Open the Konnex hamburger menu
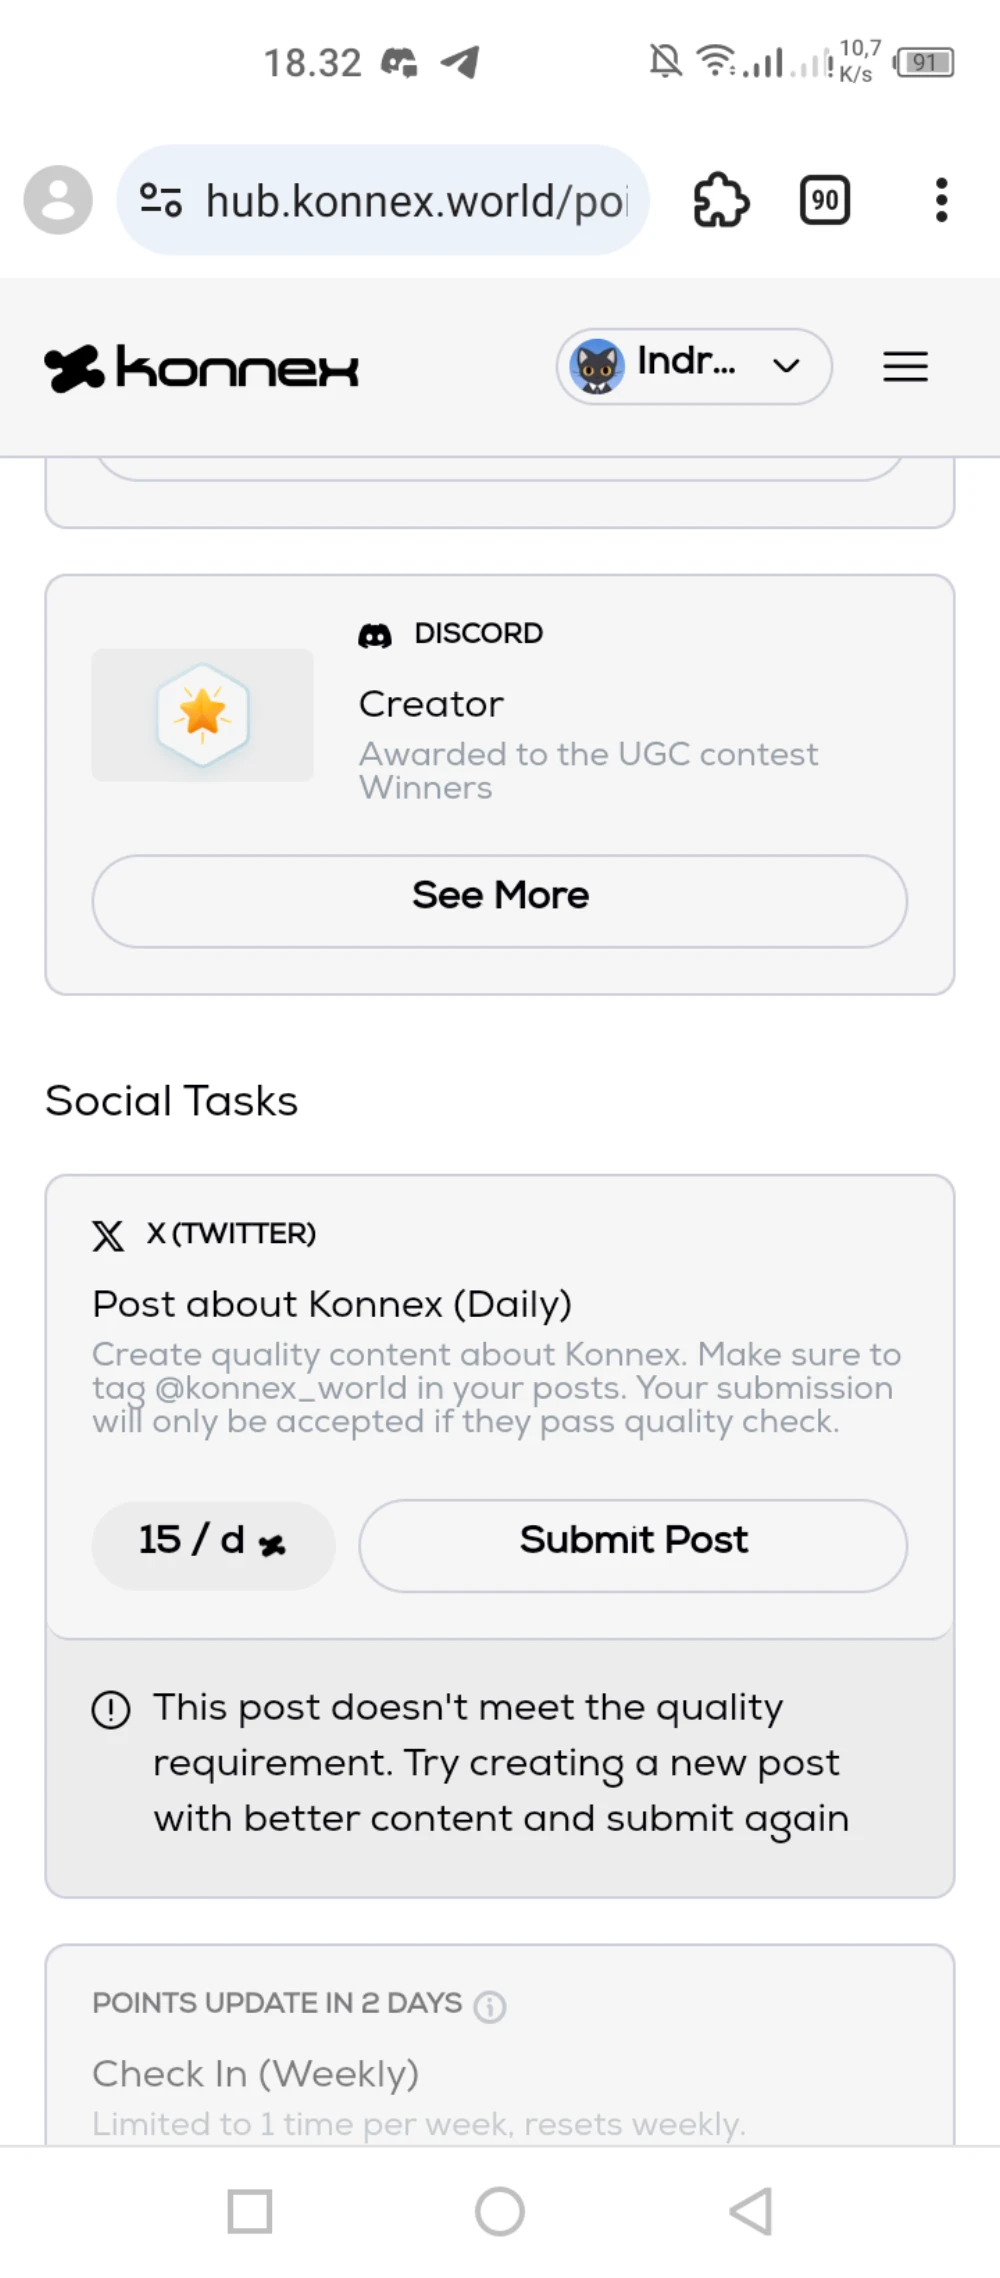1000x2278 pixels. (x=905, y=367)
